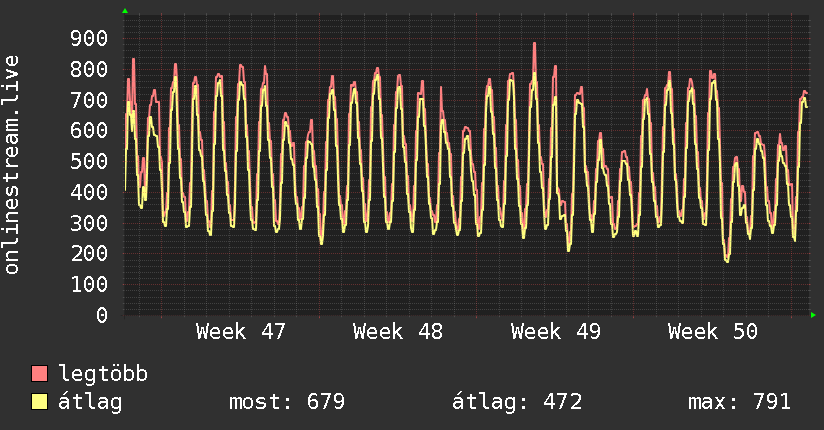Click the 600 y-axis tick label
Screen dimensions: 824x430
[89, 130]
